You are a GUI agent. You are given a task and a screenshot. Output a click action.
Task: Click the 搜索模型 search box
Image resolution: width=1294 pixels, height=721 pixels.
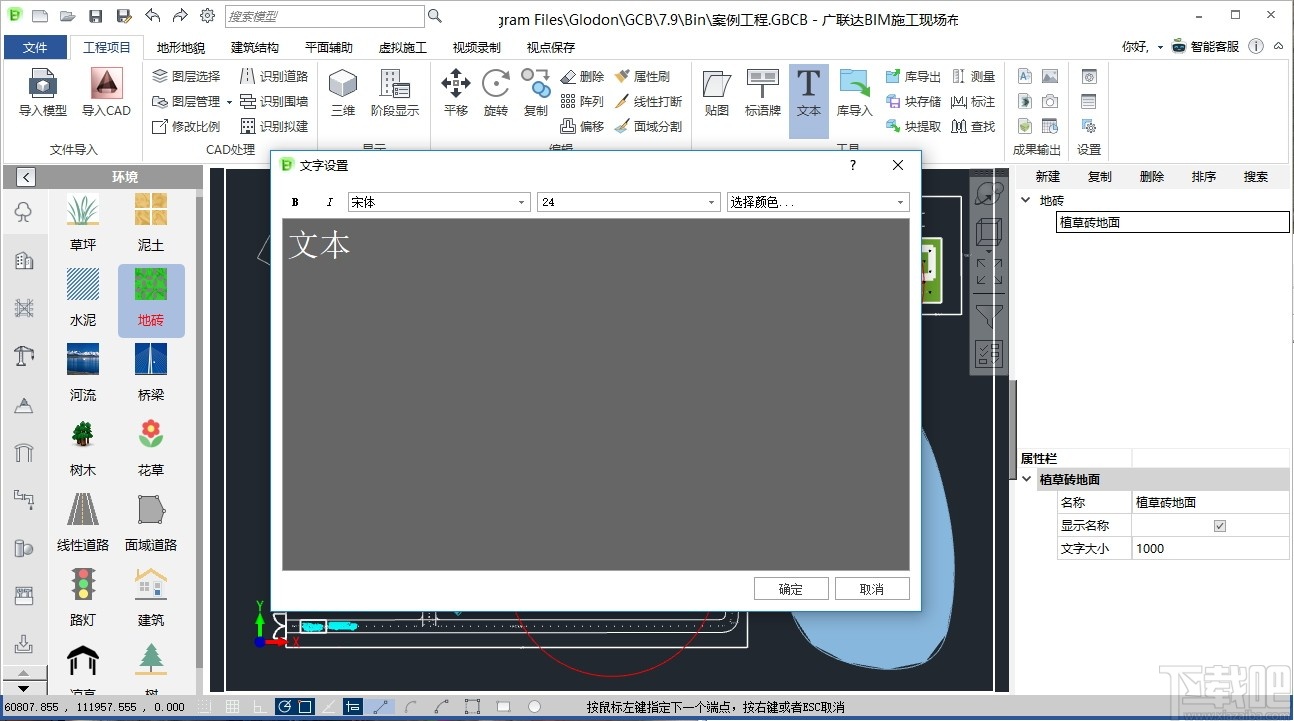(324, 16)
